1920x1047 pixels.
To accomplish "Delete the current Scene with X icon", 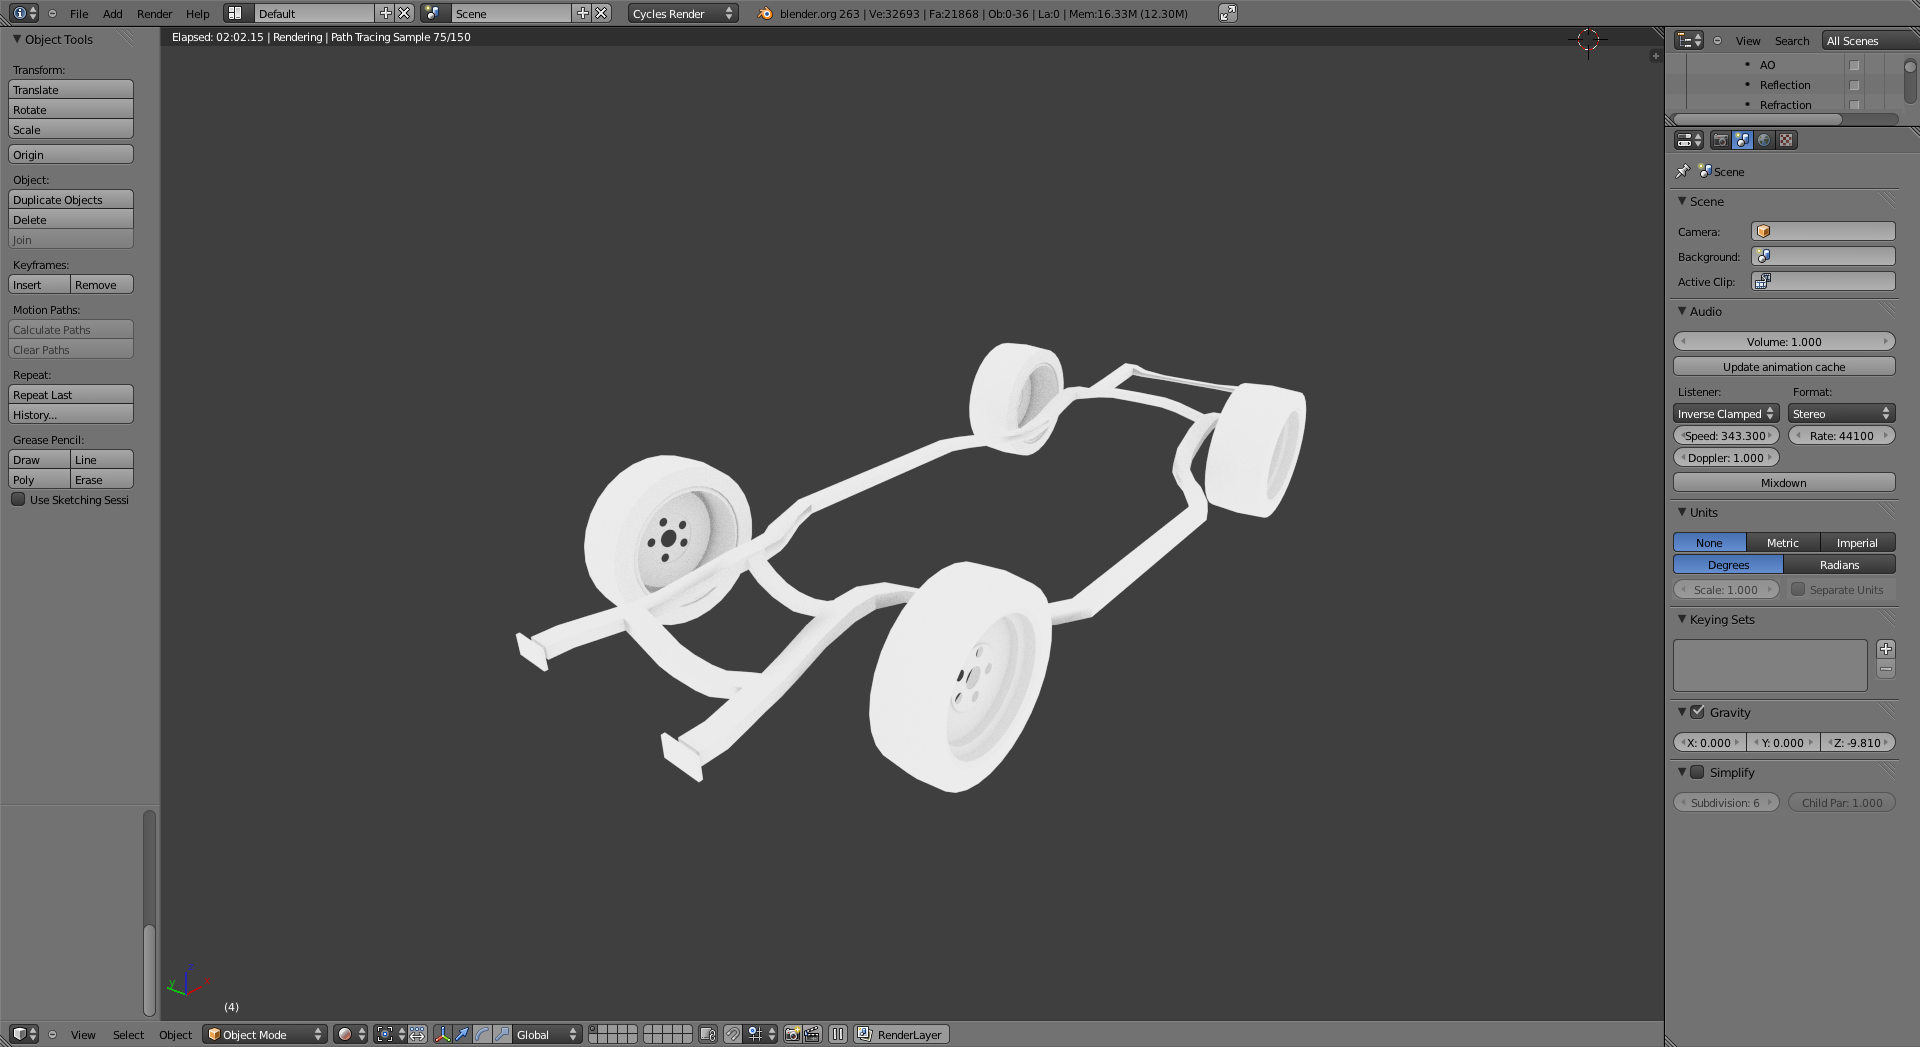I will (601, 13).
